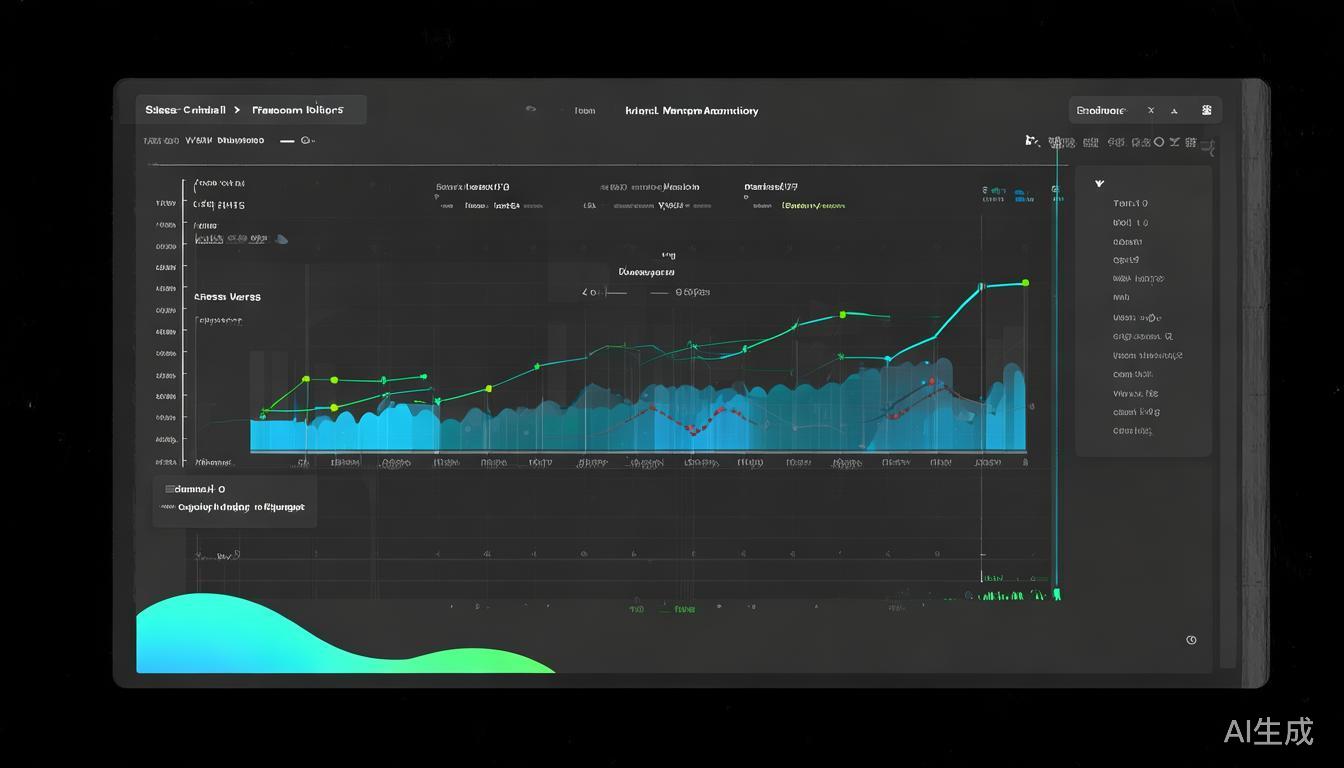
Task: Select the second breadcrumb item, Fraooom
Action: (x=297, y=110)
